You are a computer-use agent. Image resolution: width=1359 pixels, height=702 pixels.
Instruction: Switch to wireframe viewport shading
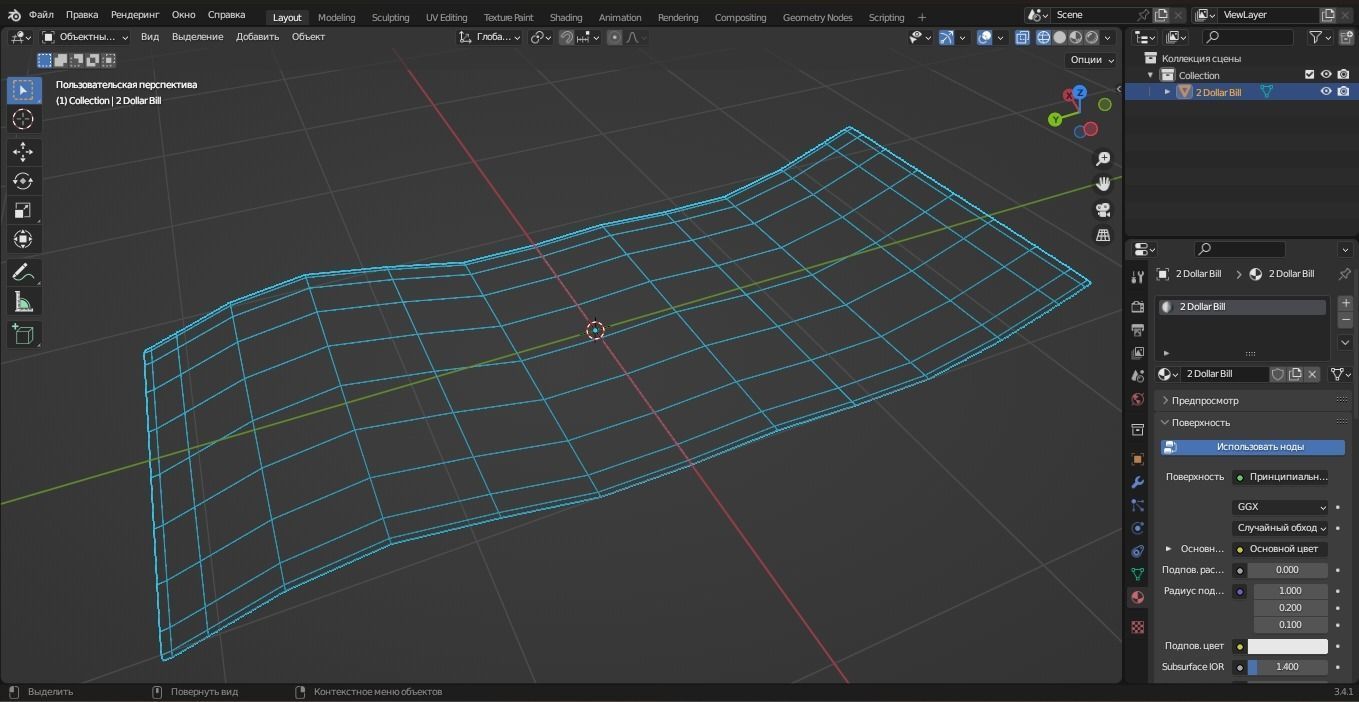(1043, 37)
